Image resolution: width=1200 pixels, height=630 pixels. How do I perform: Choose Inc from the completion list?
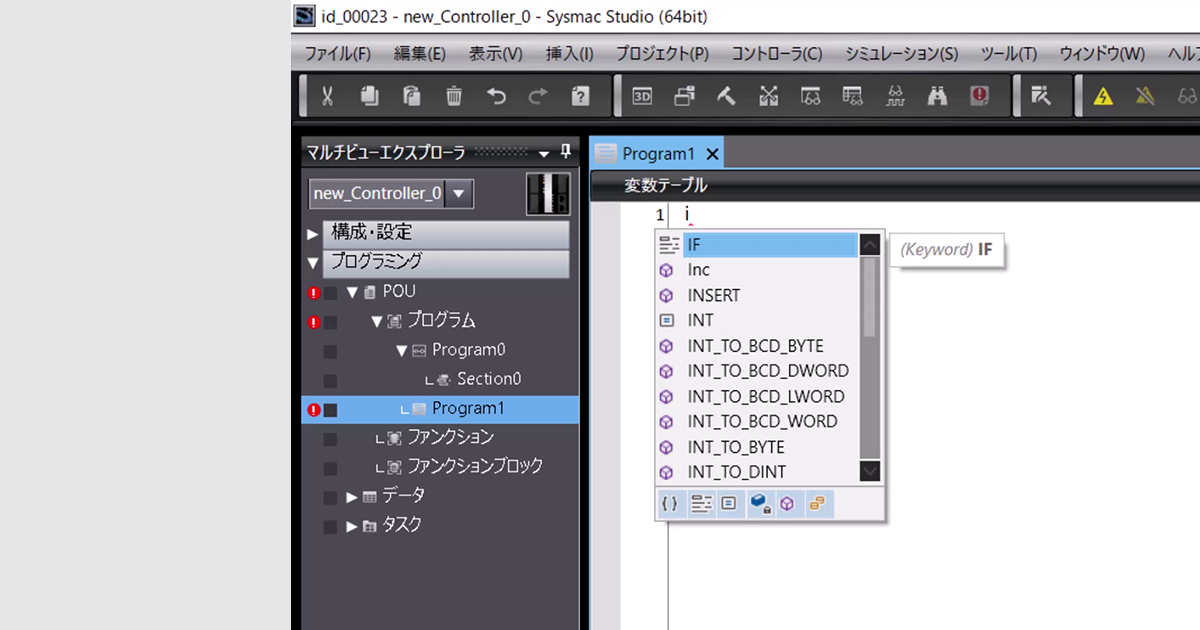pos(757,270)
